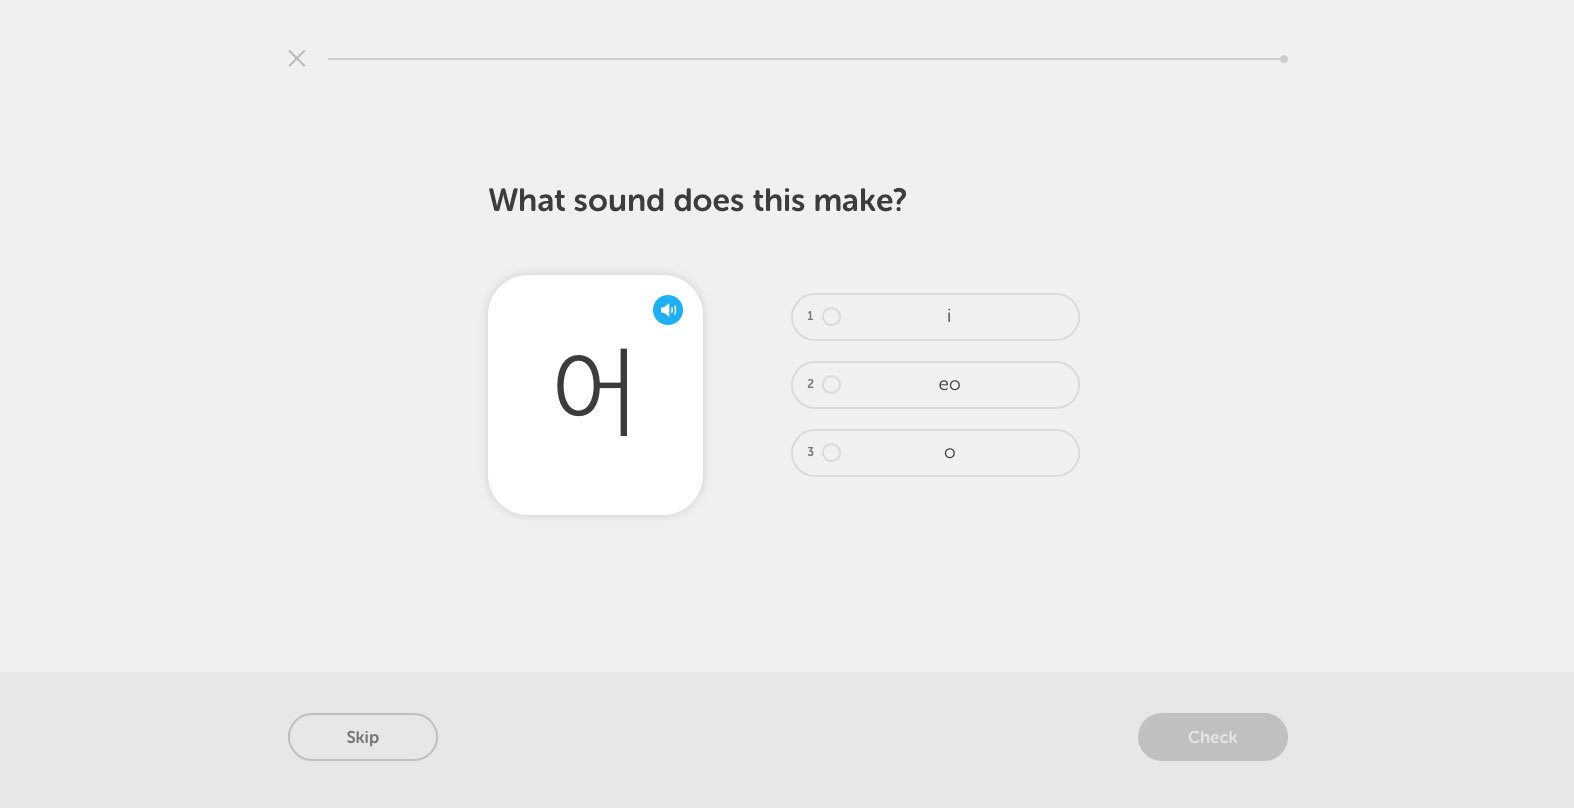The image size is (1574, 808).
Task: Select the radio circle for answer "i"
Action: (x=831, y=316)
